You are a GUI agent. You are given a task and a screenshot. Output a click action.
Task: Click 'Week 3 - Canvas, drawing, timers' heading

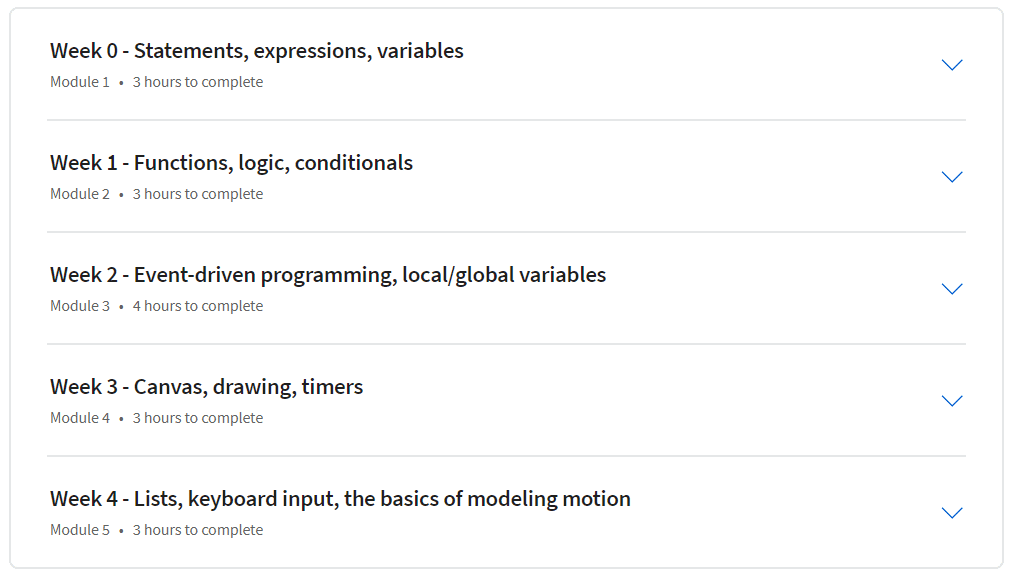click(206, 387)
